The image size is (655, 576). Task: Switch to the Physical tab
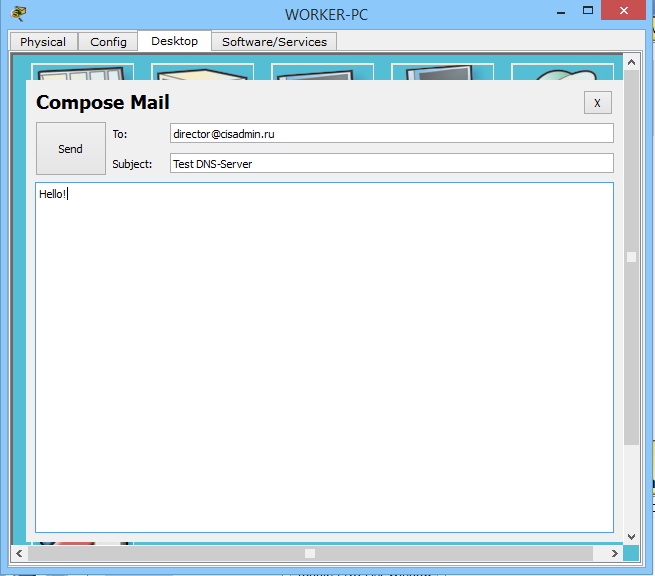tap(43, 42)
